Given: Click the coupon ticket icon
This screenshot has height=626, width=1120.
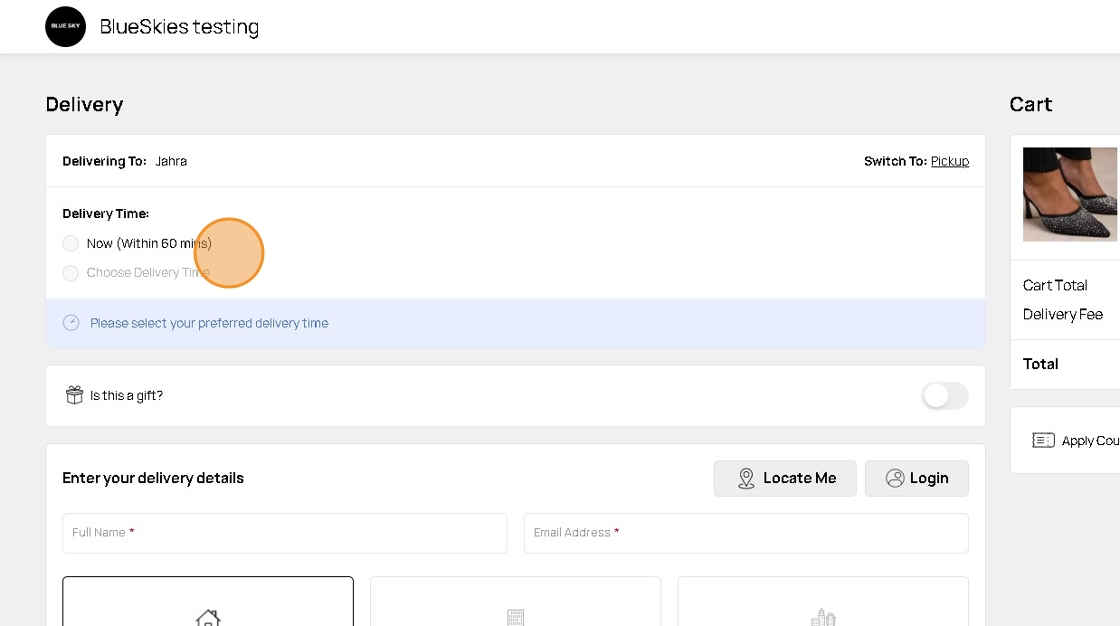Looking at the screenshot, I should [x=1043, y=440].
